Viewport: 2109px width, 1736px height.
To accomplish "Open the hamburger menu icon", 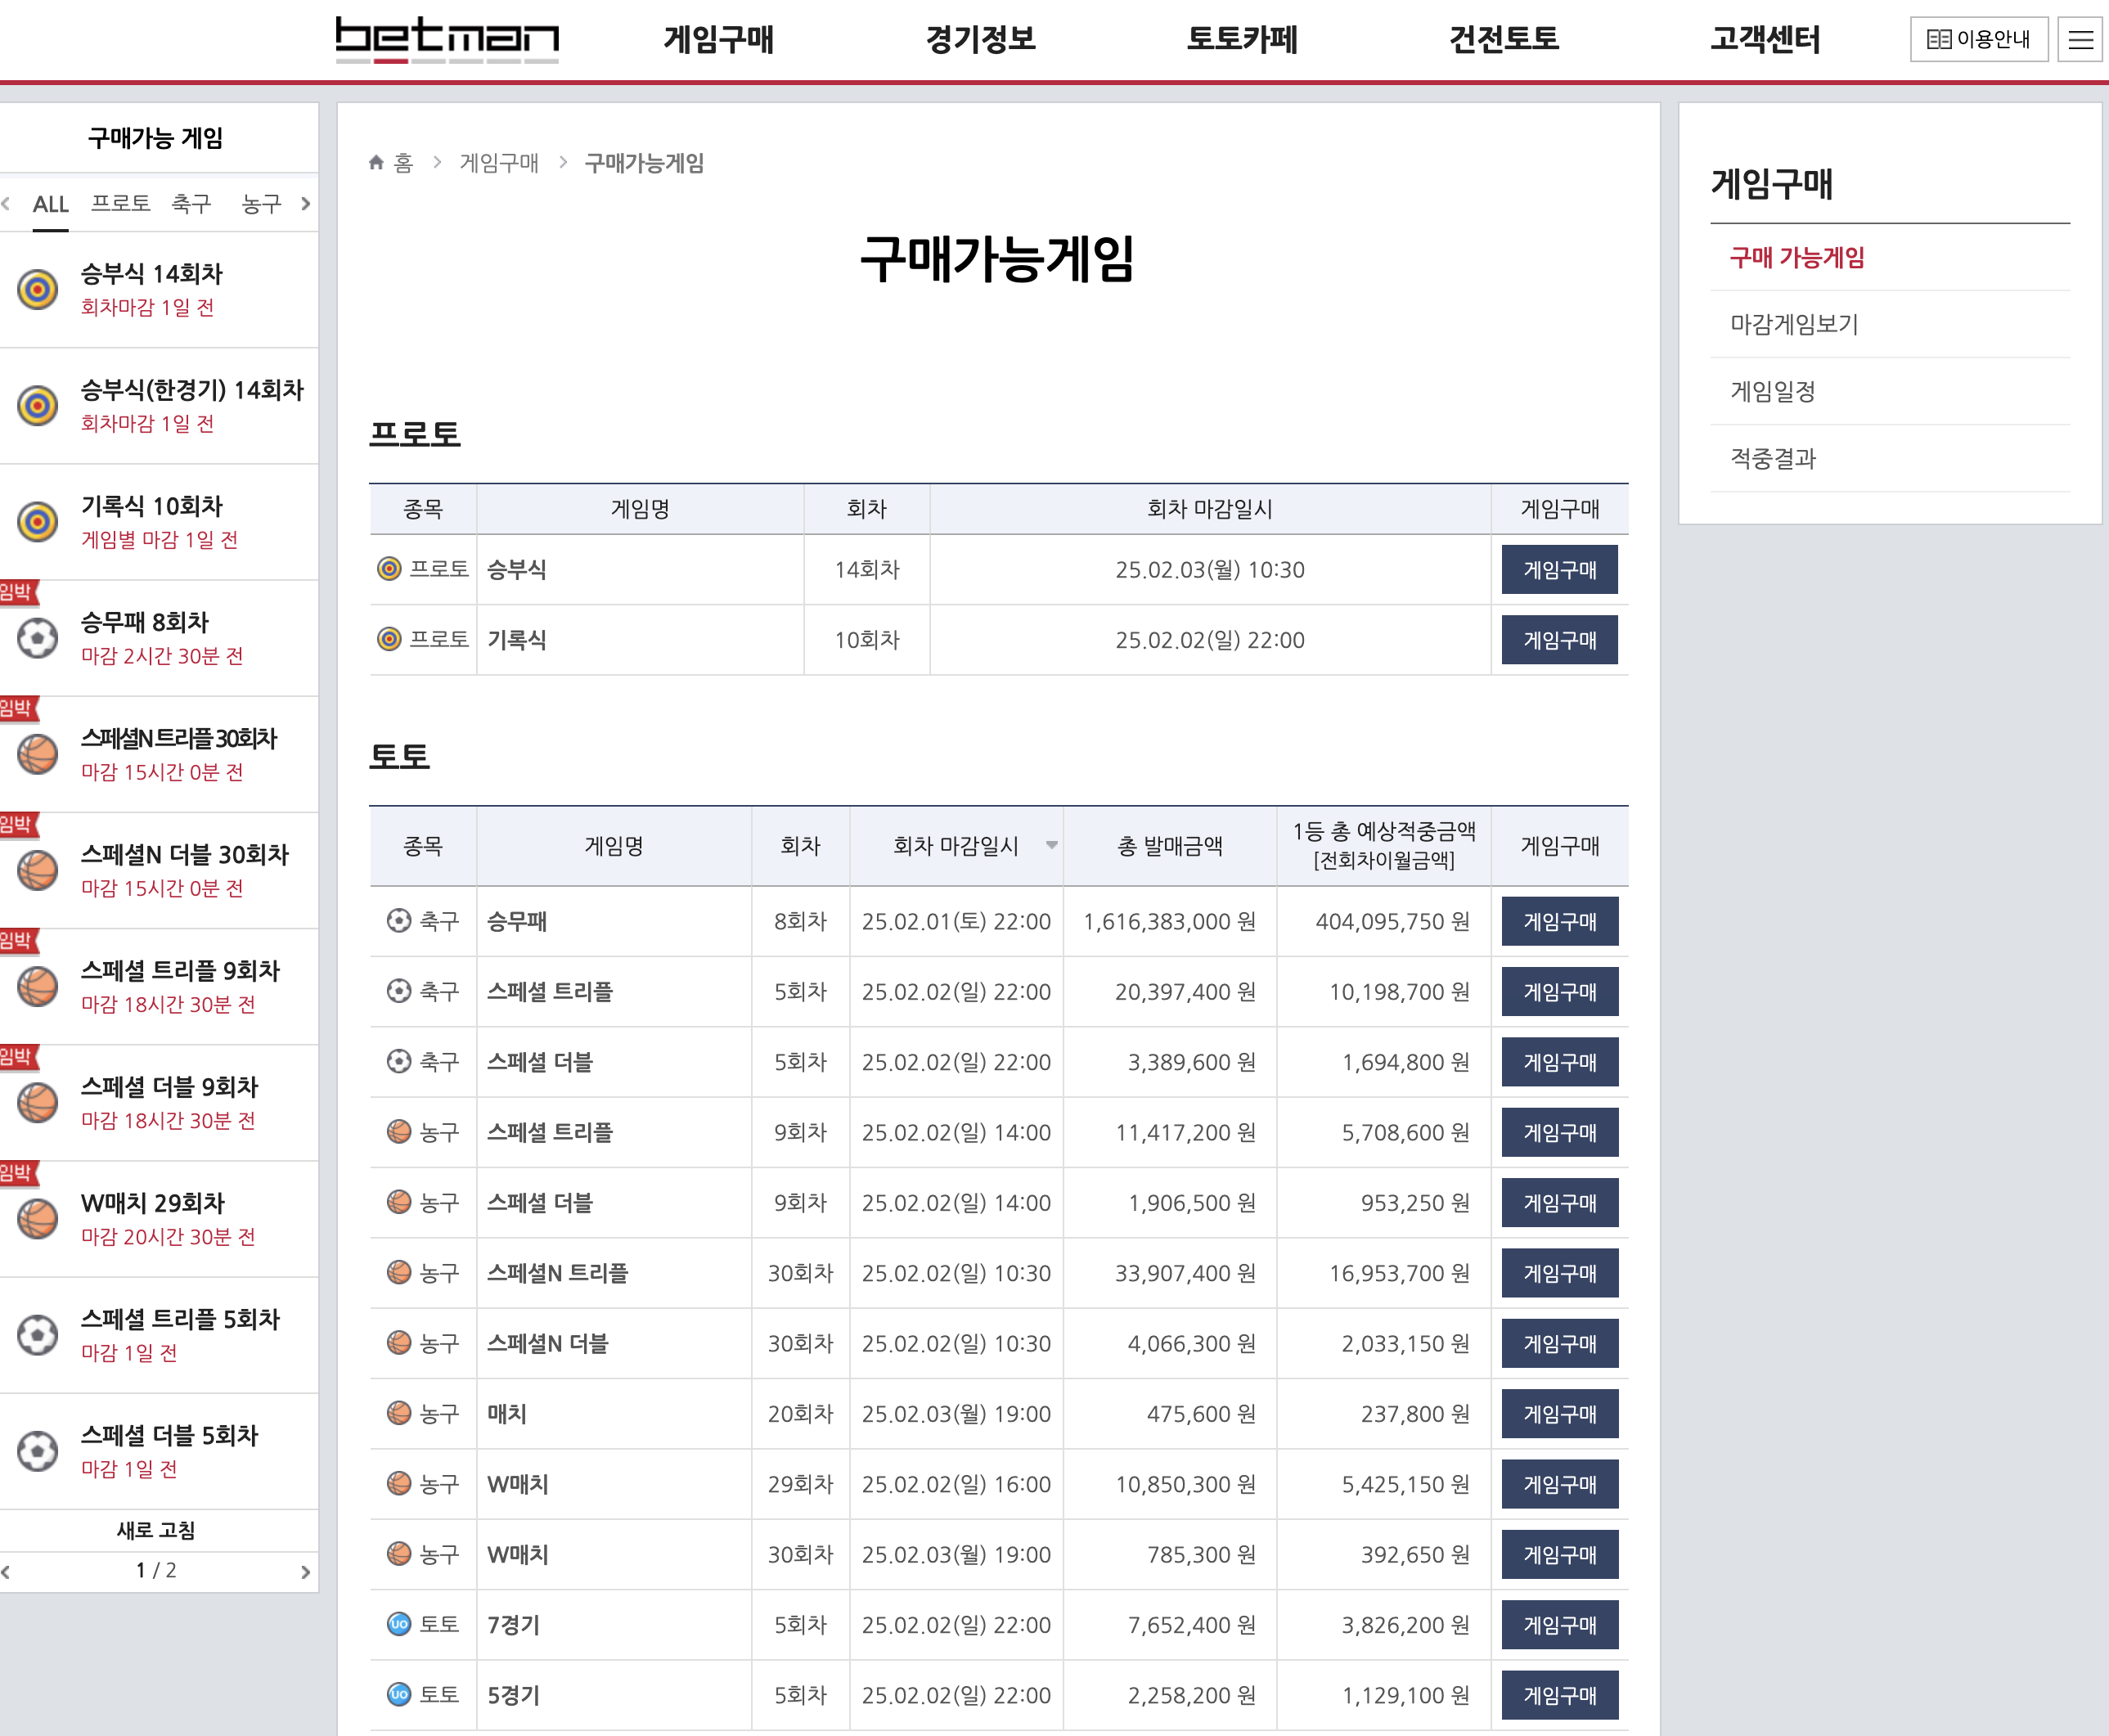I will tap(2080, 40).
